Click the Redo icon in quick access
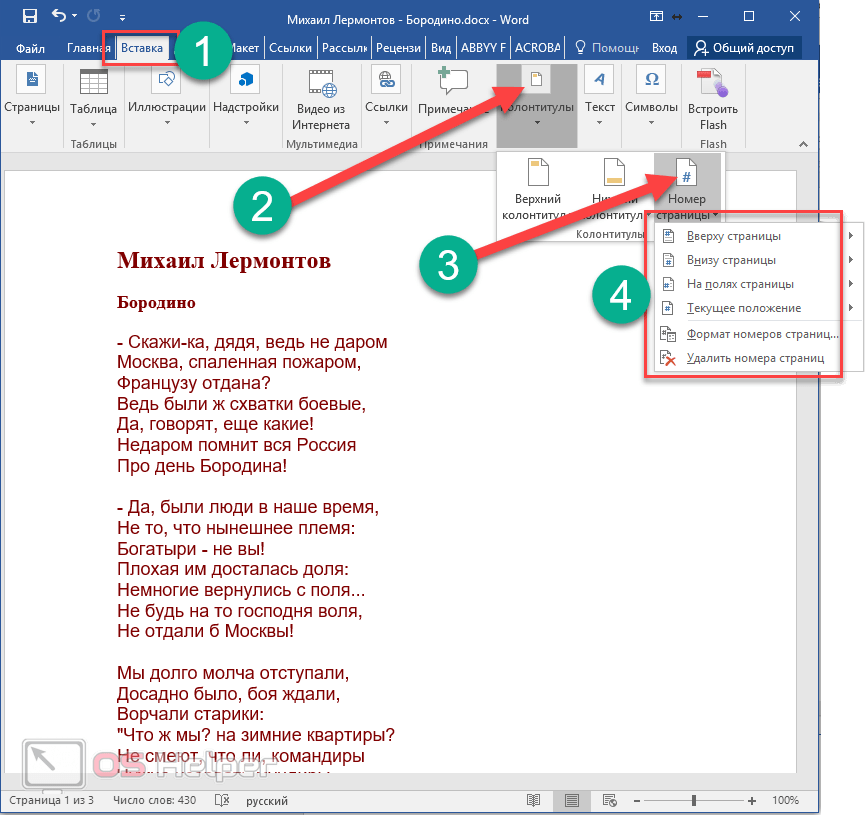 [94, 16]
